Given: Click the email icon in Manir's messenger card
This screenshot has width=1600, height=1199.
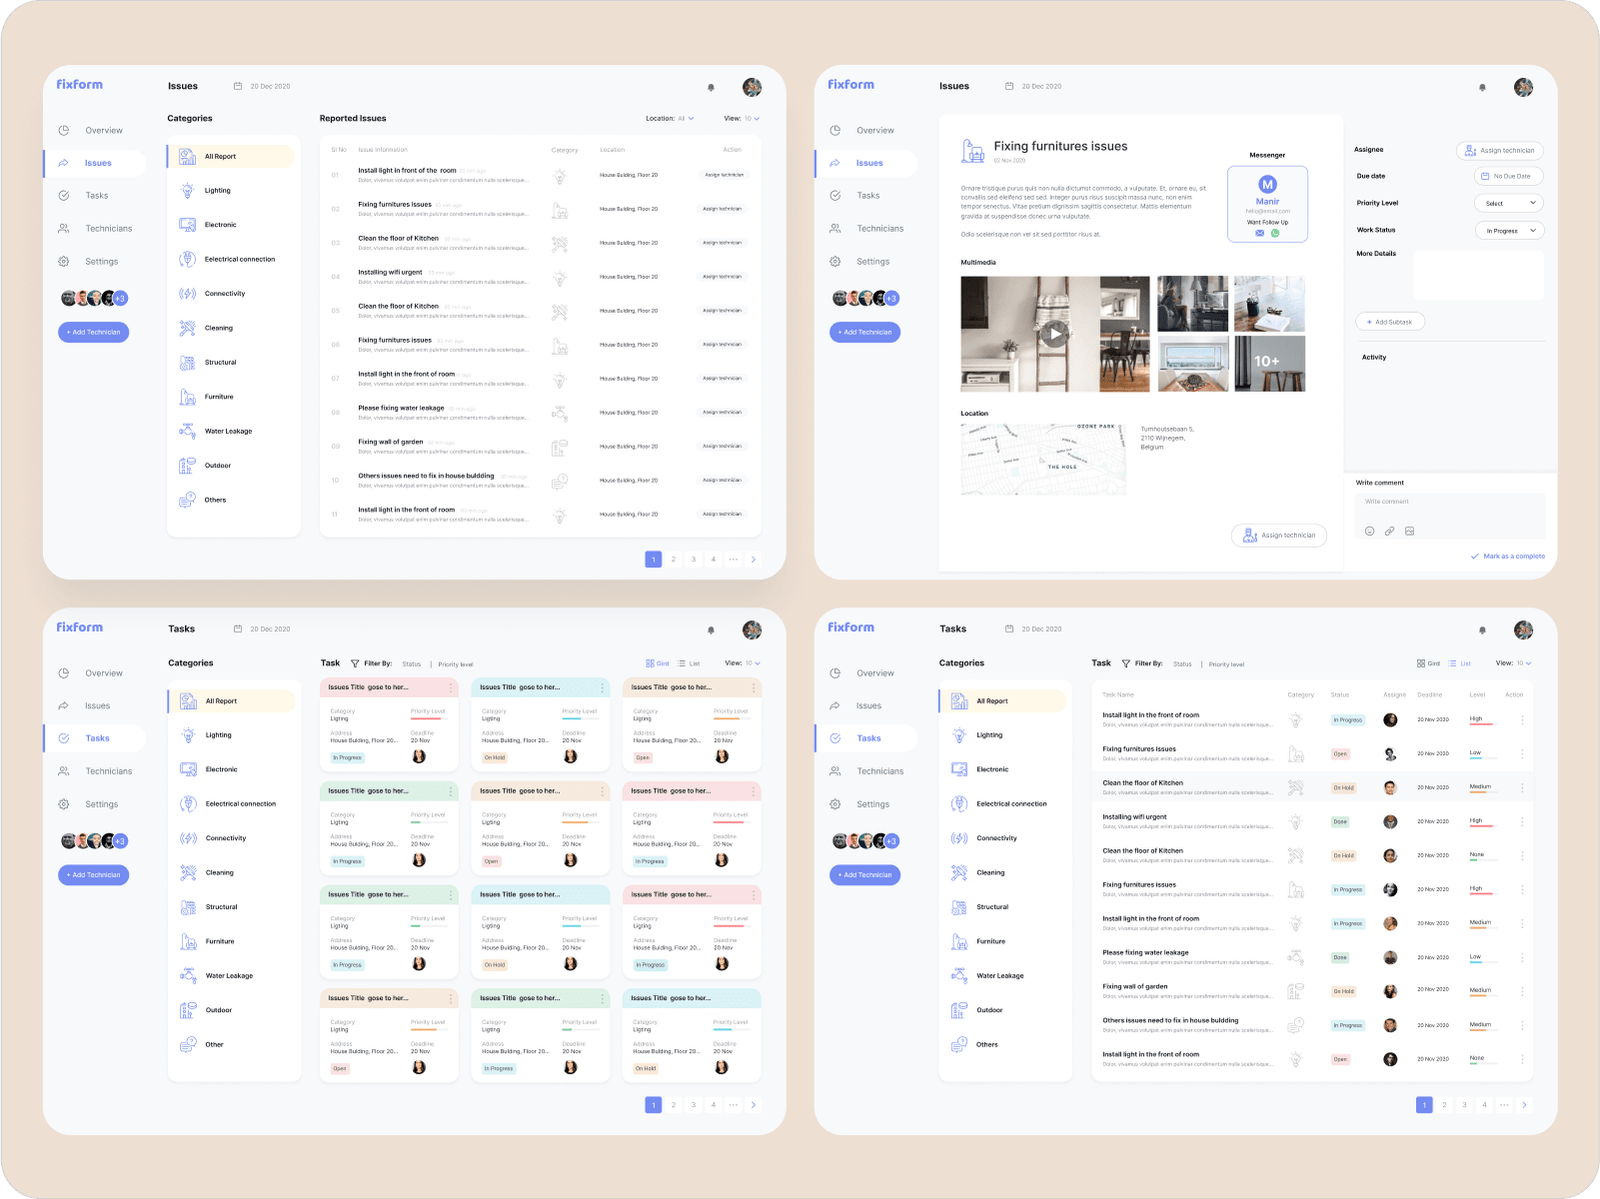Looking at the screenshot, I should 1259,233.
